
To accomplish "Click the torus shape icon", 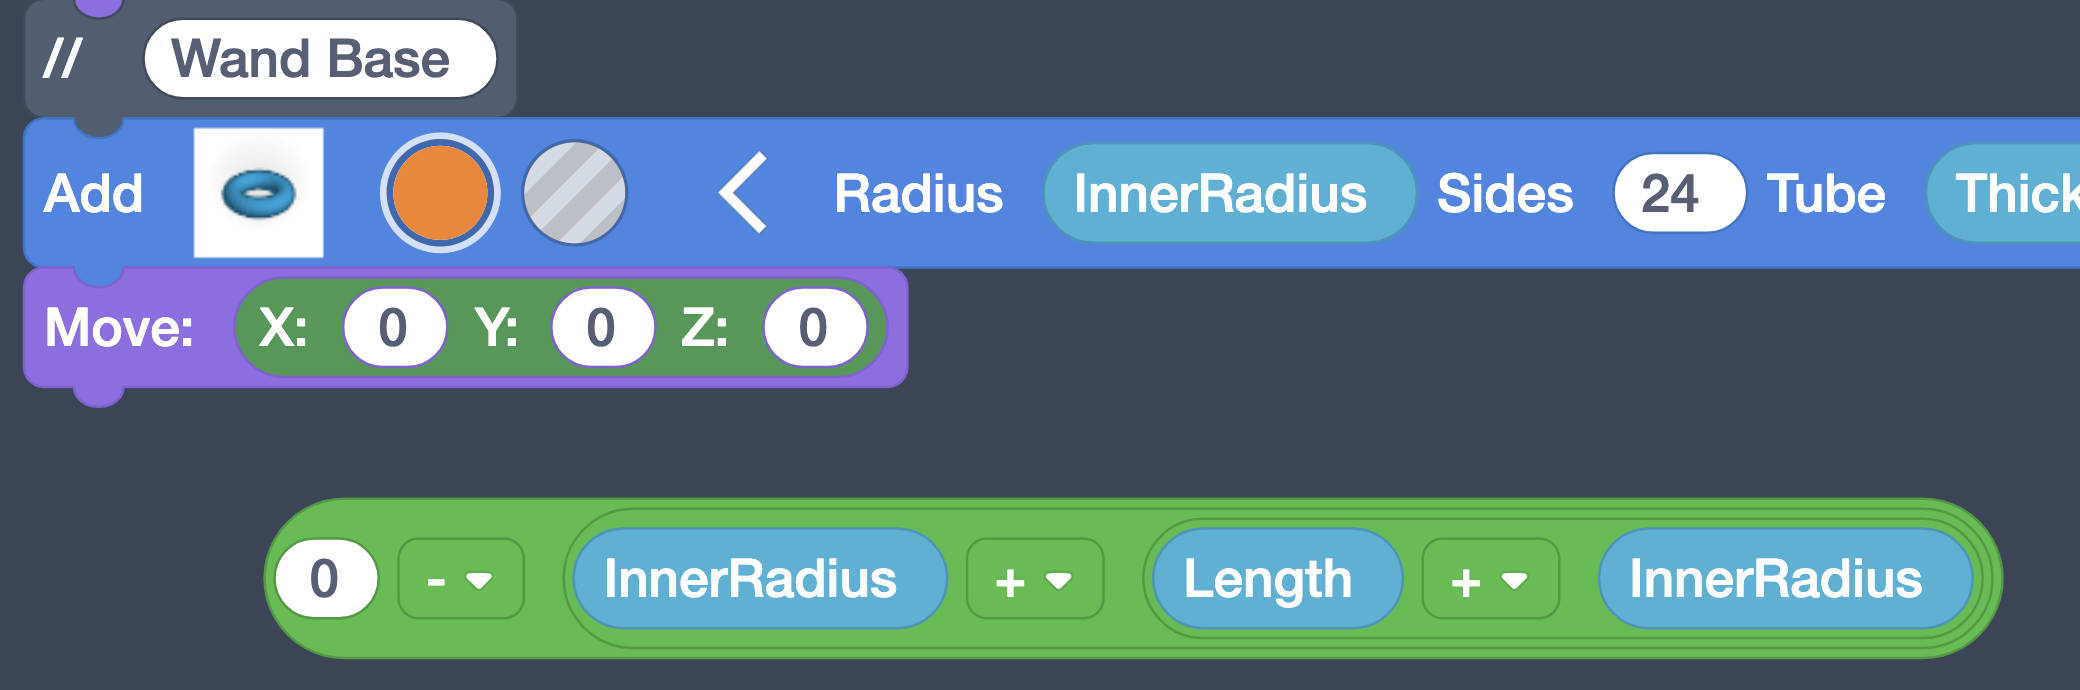I will pos(258,193).
